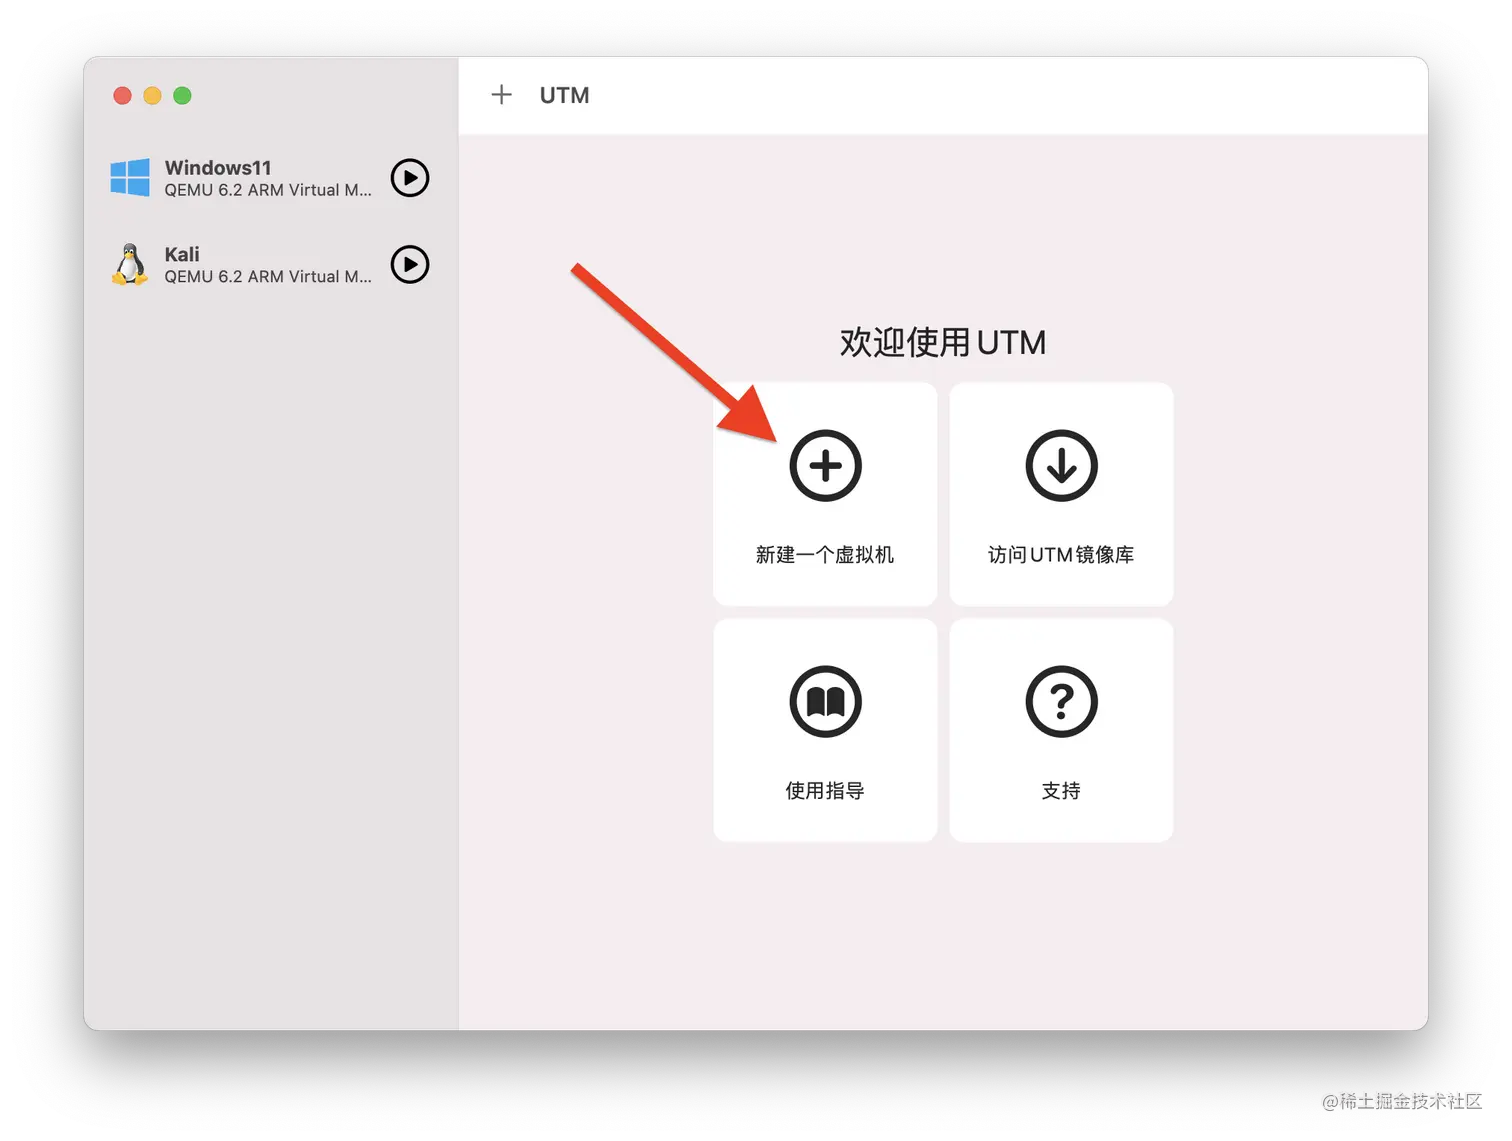
Task: Click the 支持 label
Action: (x=1061, y=791)
